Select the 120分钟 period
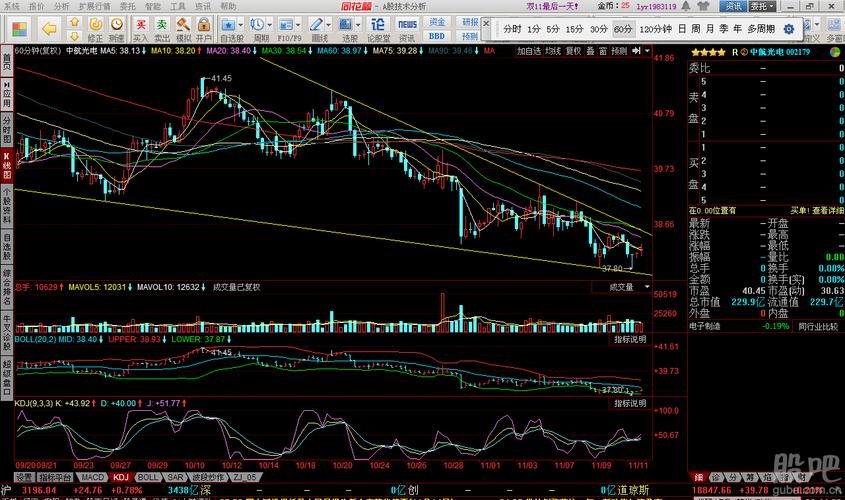 655,29
